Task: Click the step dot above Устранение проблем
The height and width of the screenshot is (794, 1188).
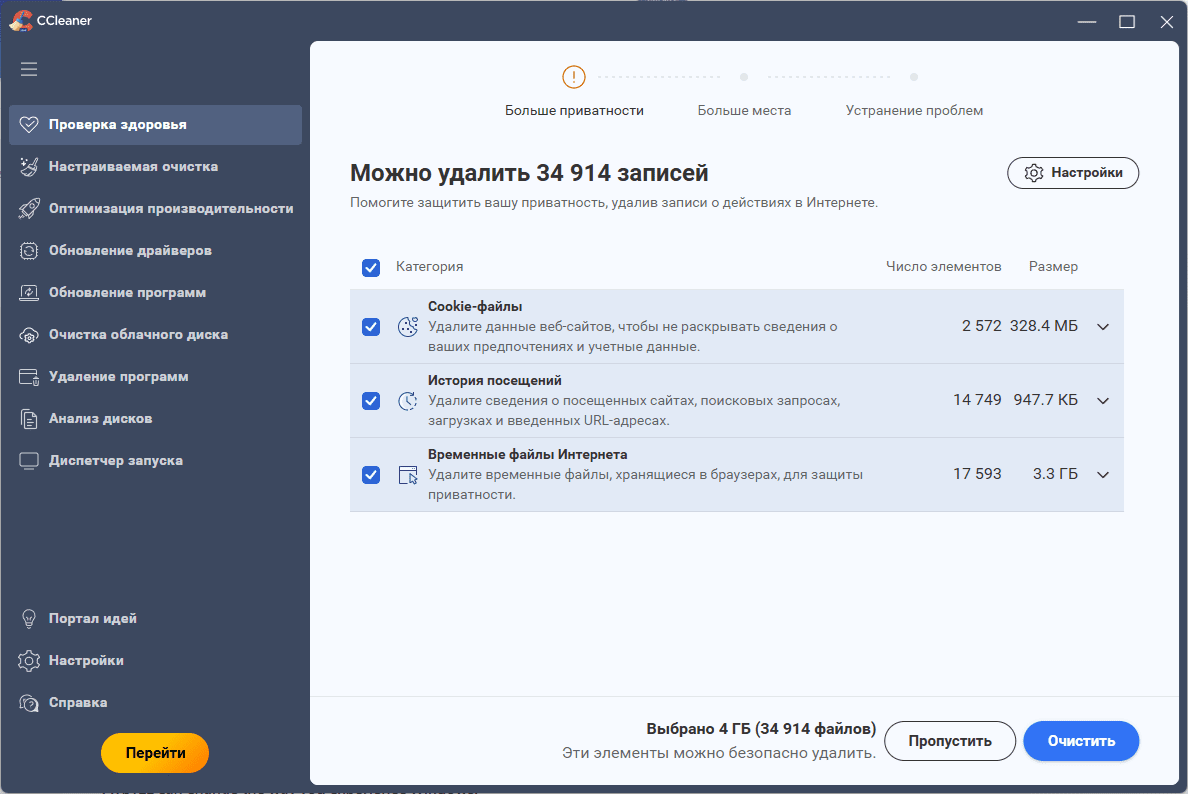Action: pyautogui.click(x=914, y=77)
